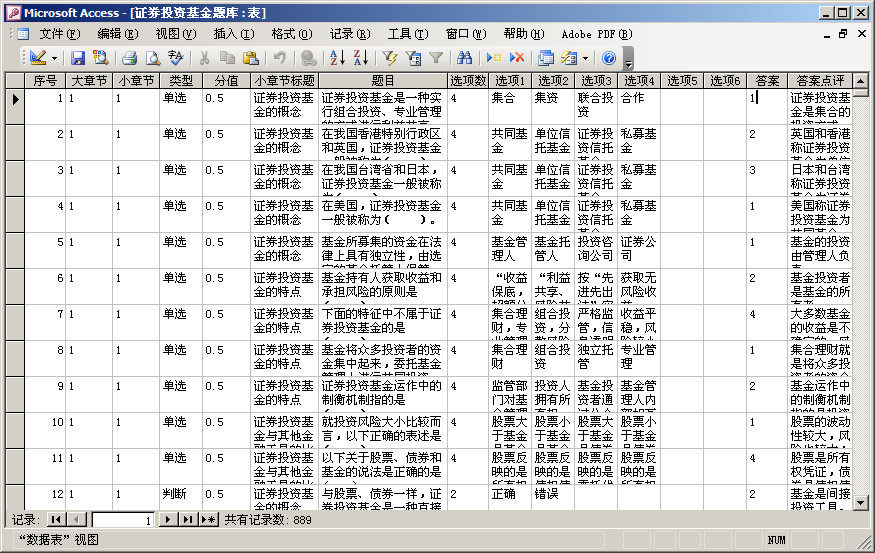
Task: Select the 选项数 column header
Action: (x=468, y=81)
